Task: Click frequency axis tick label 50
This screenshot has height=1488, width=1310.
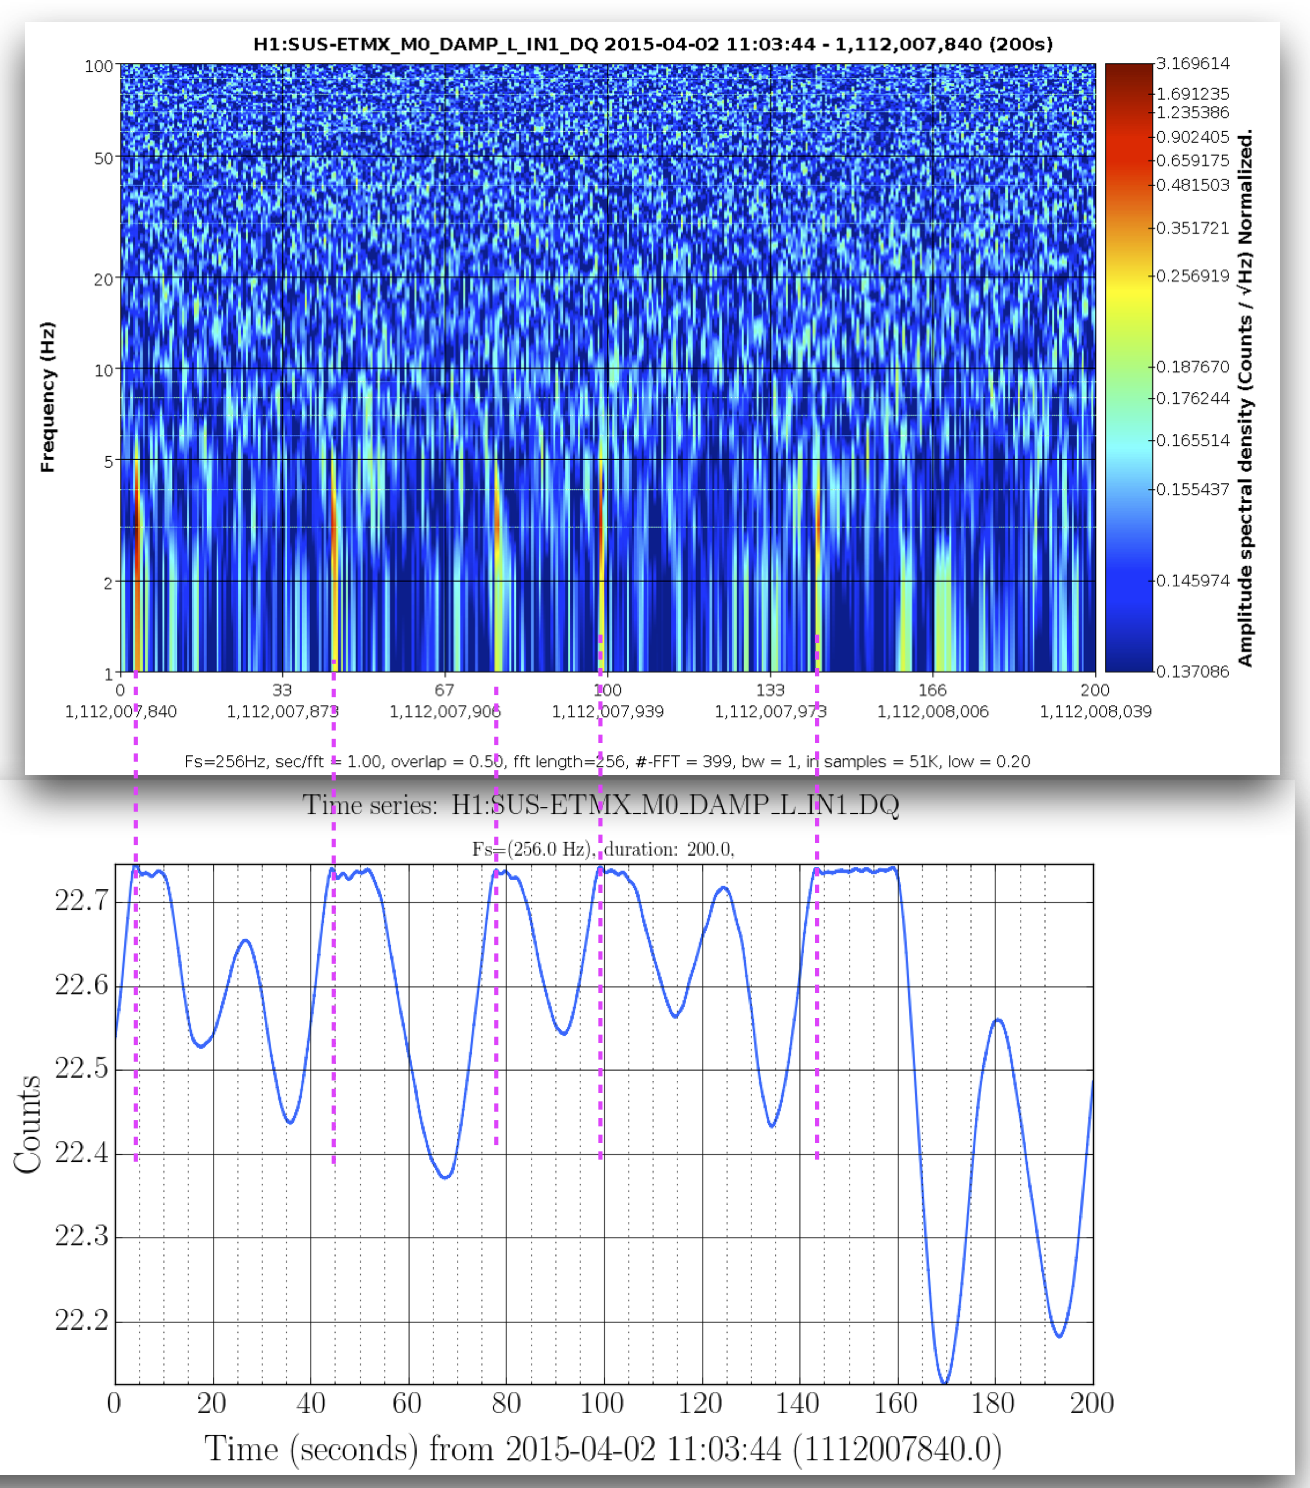Action: click(x=104, y=158)
